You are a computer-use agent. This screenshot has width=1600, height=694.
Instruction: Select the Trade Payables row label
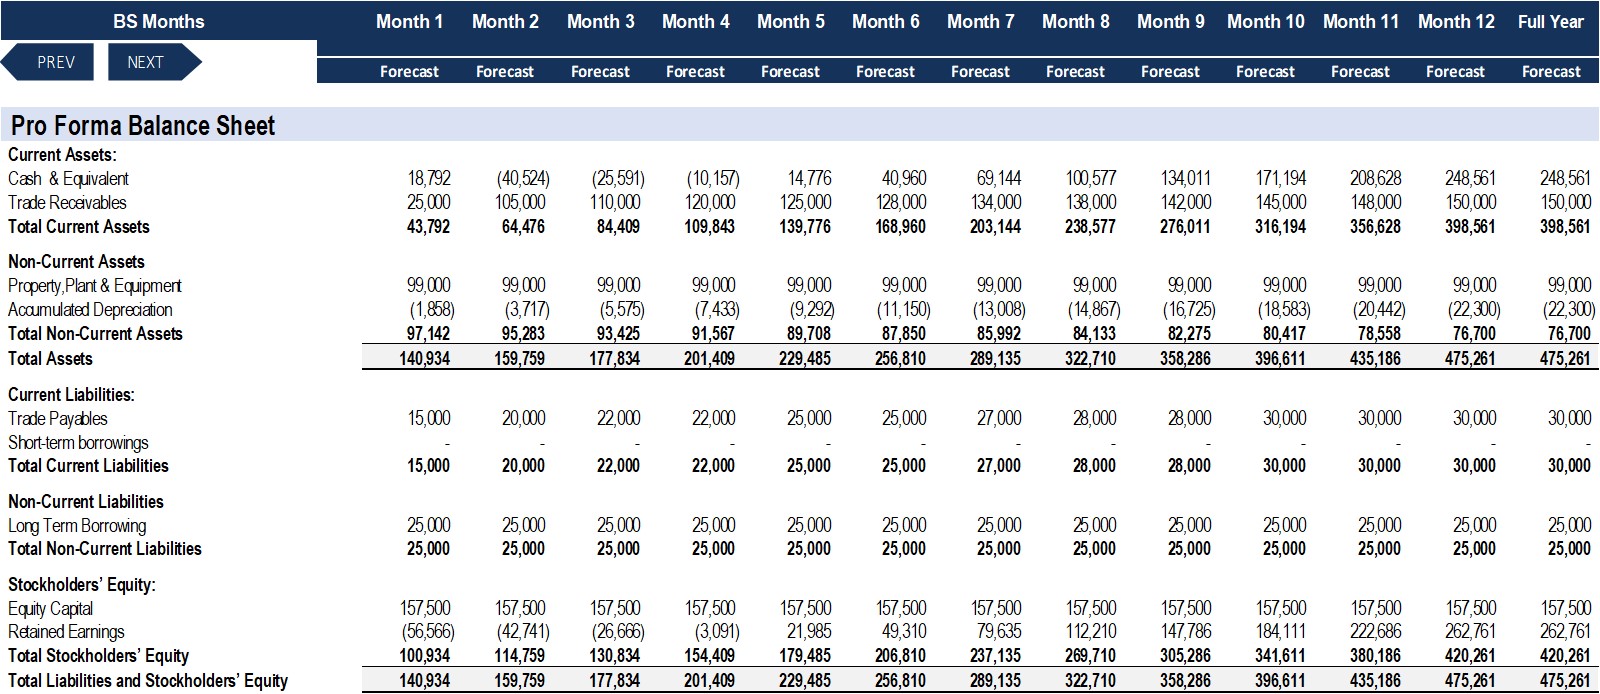coord(58,419)
